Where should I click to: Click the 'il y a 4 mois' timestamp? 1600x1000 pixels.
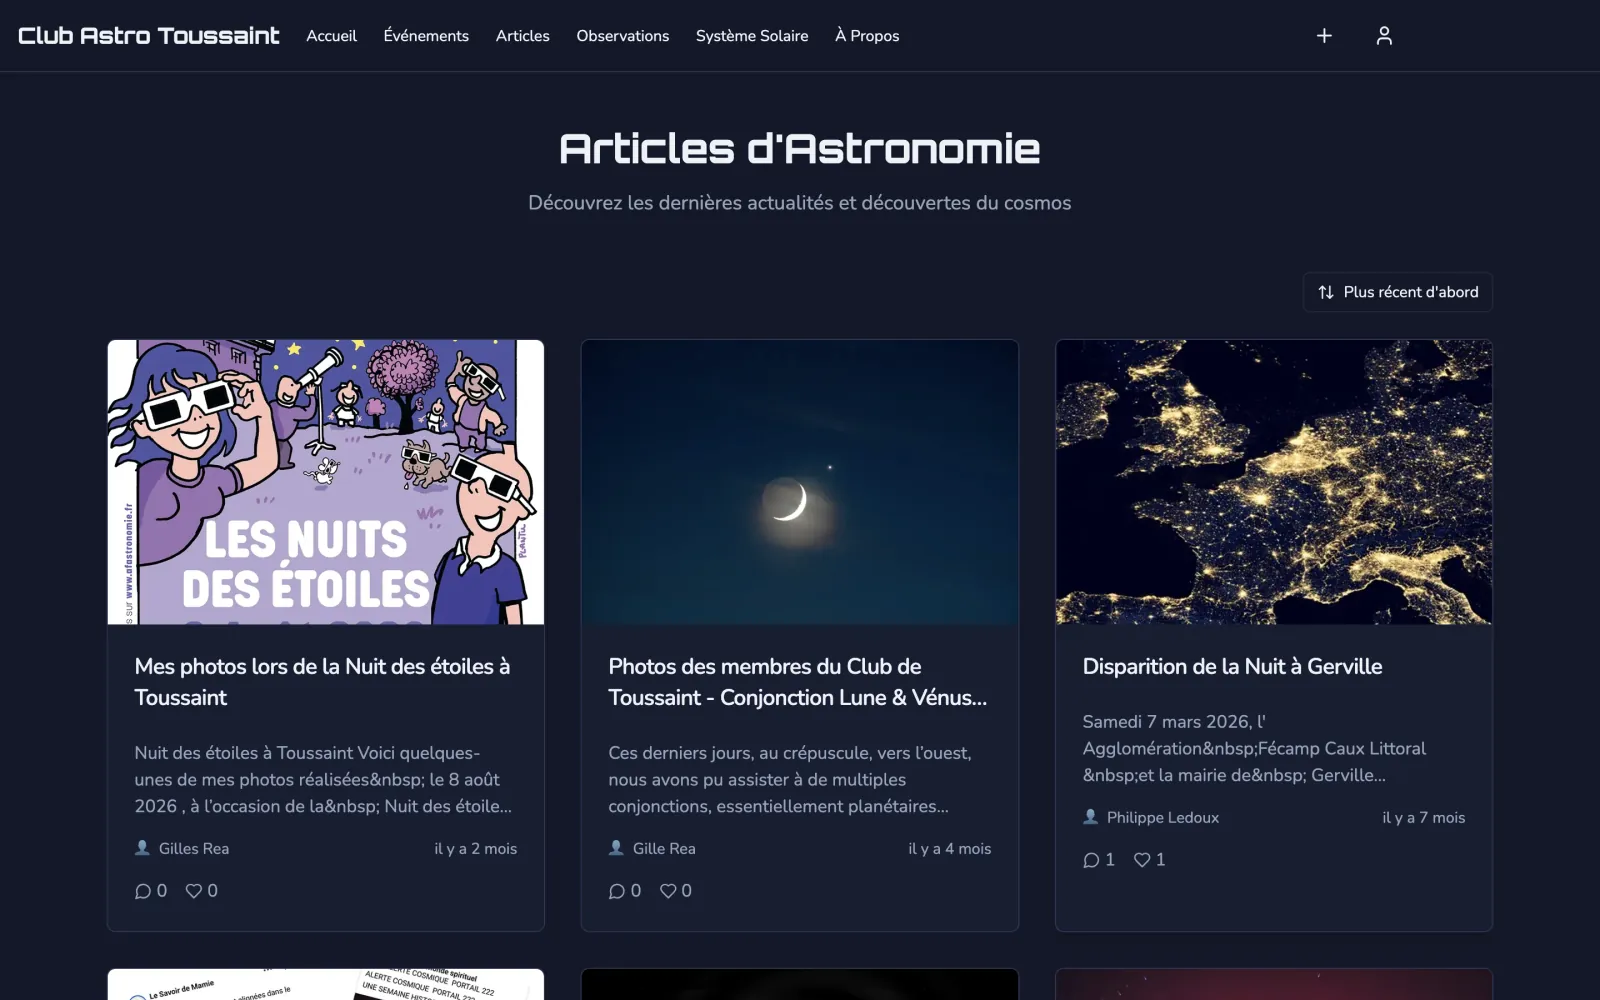click(950, 848)
